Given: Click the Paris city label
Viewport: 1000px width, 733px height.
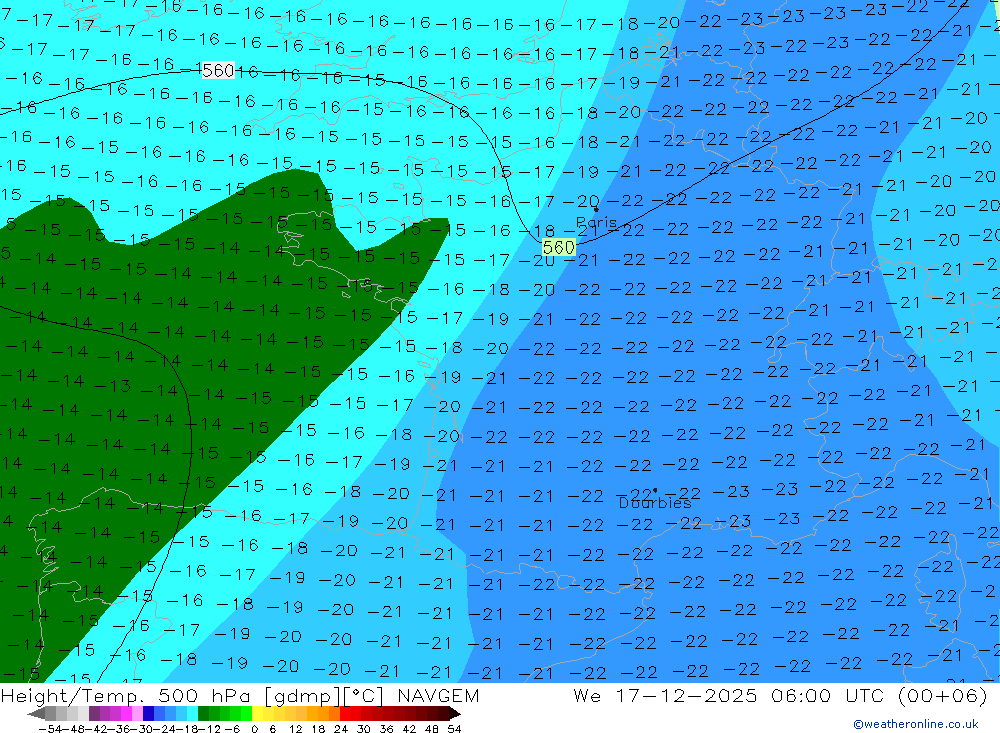Looking at the screenshot, I should pyautogui.click(x=596, y=222).
